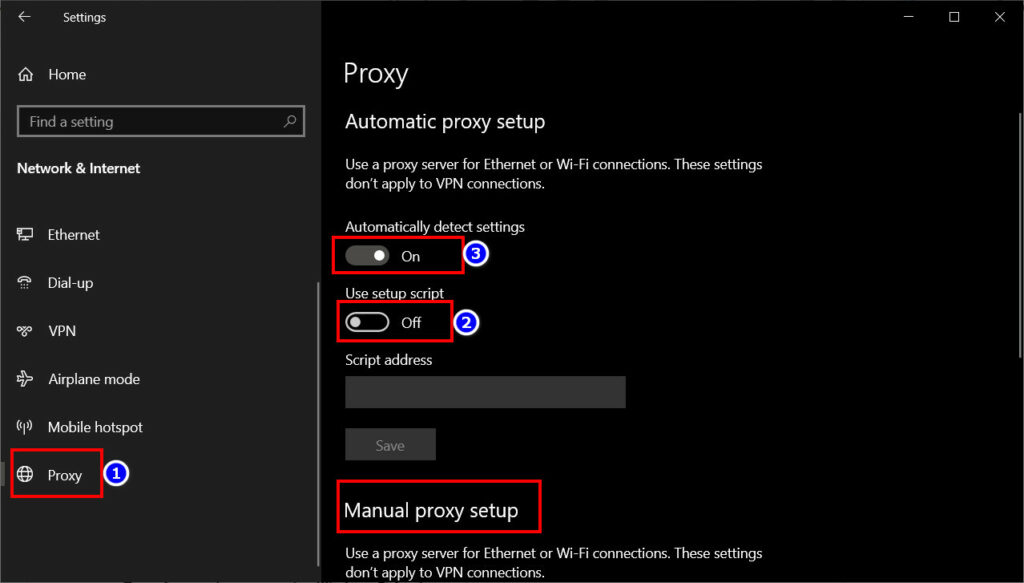Enable the Use setup script toggle
This screenshot has width=1024, height=583.
(366, 322)
